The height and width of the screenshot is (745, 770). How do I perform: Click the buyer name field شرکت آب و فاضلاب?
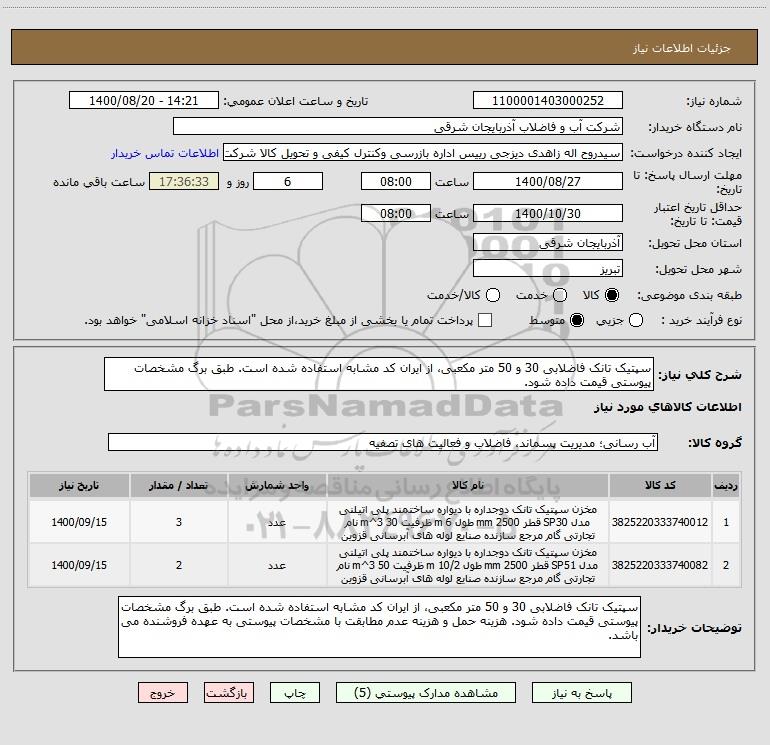click(x=398, y=127)
